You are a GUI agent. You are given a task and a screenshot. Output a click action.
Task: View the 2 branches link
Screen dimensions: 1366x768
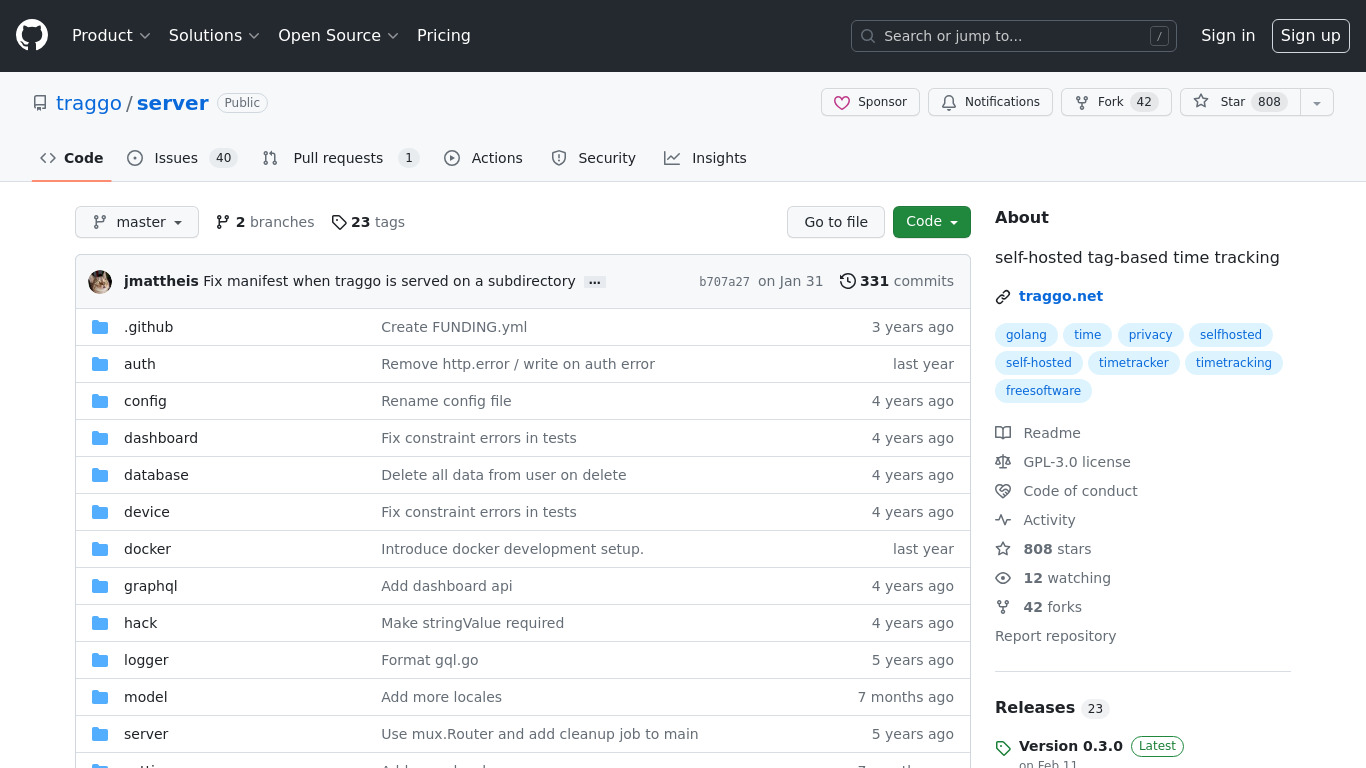click(x=265, y=222)
